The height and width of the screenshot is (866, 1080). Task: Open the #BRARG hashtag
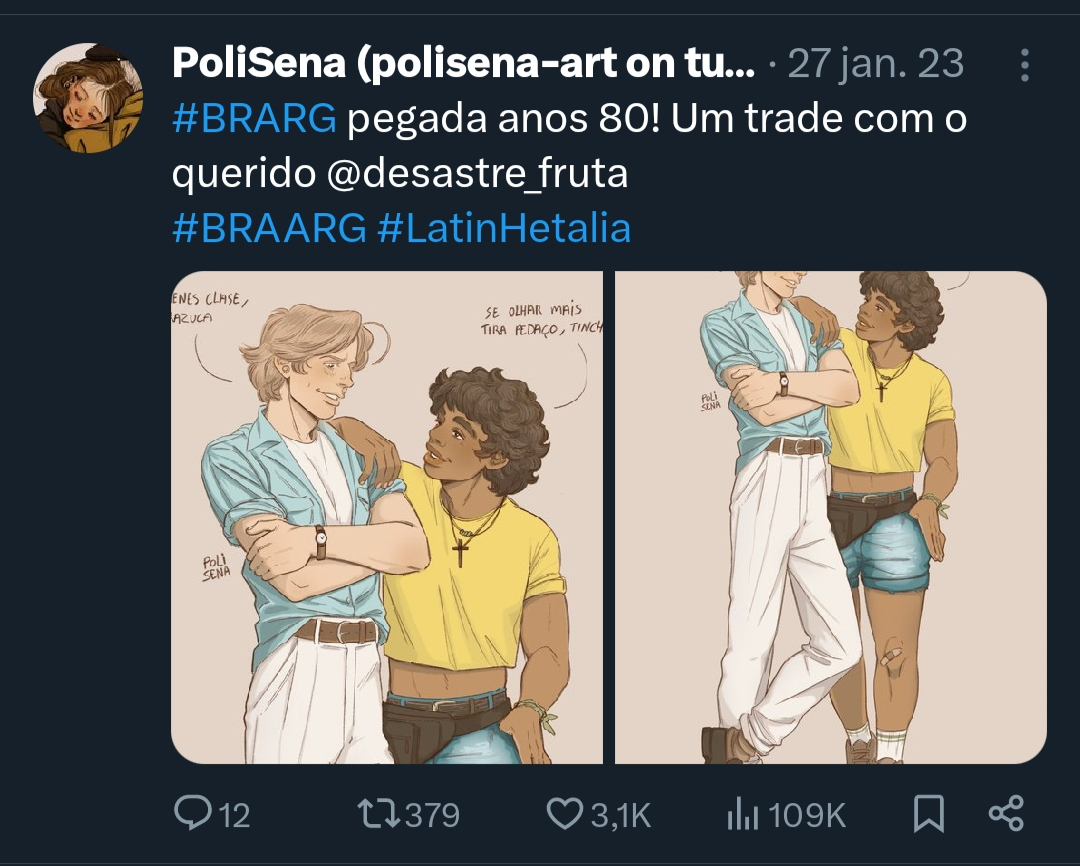coord(254,118)
